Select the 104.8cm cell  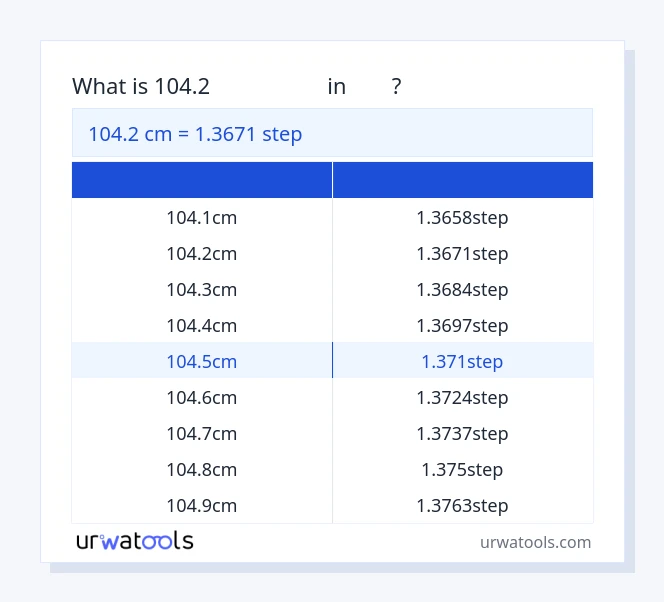[x=201, y=470]
